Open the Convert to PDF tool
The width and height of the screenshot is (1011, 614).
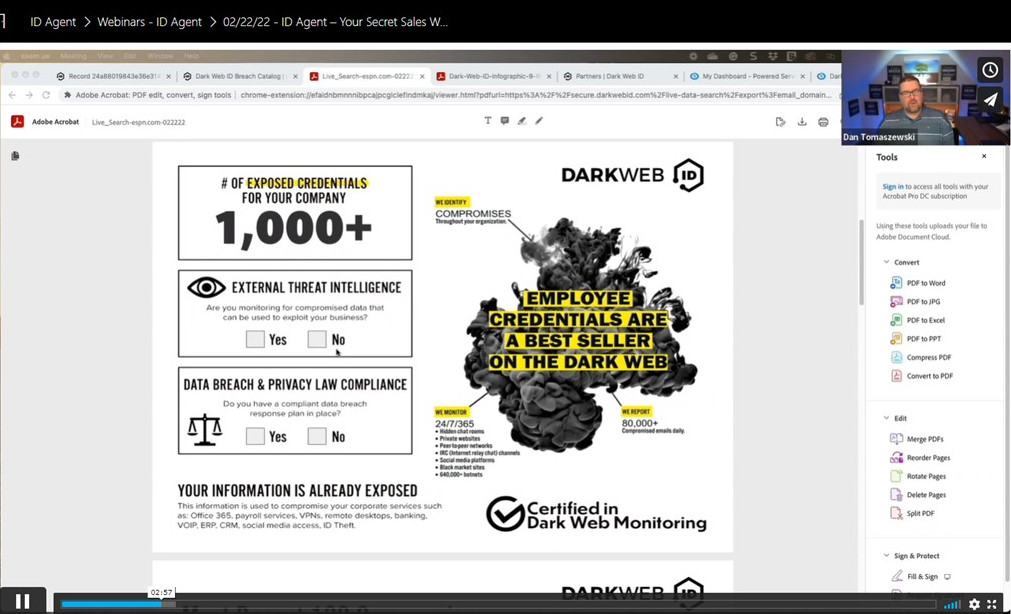929,376
